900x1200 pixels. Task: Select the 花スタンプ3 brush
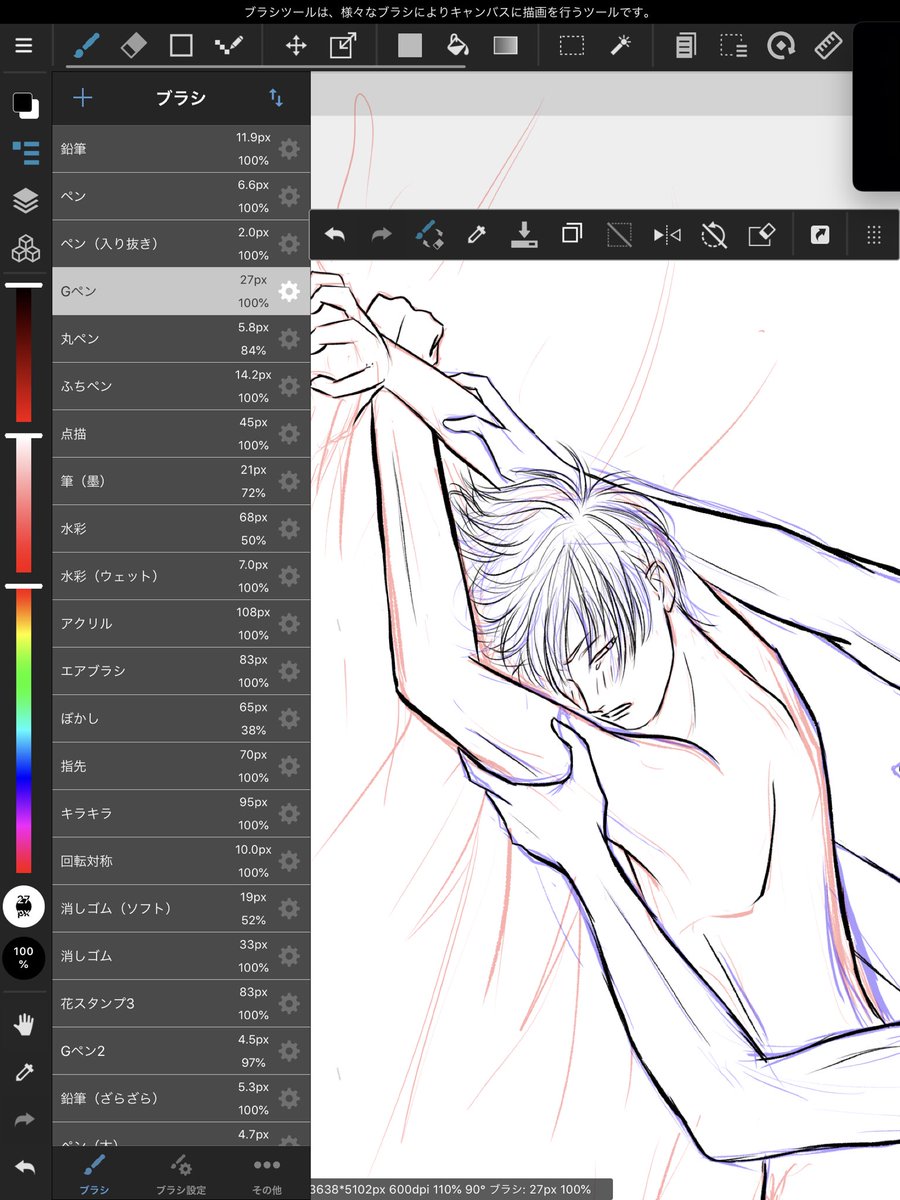click(181, 1003)
